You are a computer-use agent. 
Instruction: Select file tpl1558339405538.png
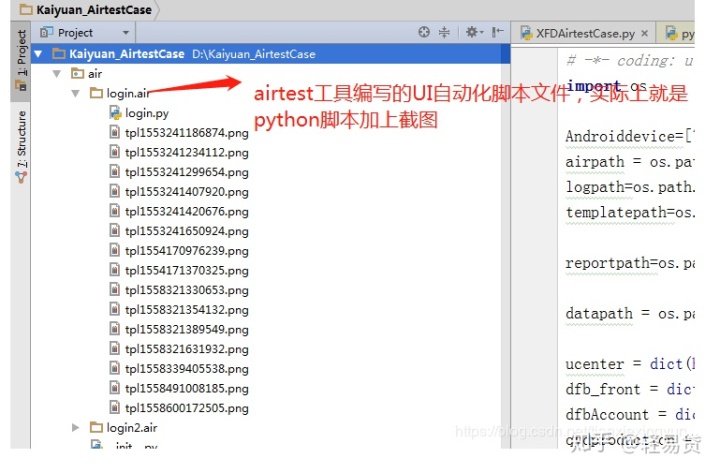pos(187,369)
